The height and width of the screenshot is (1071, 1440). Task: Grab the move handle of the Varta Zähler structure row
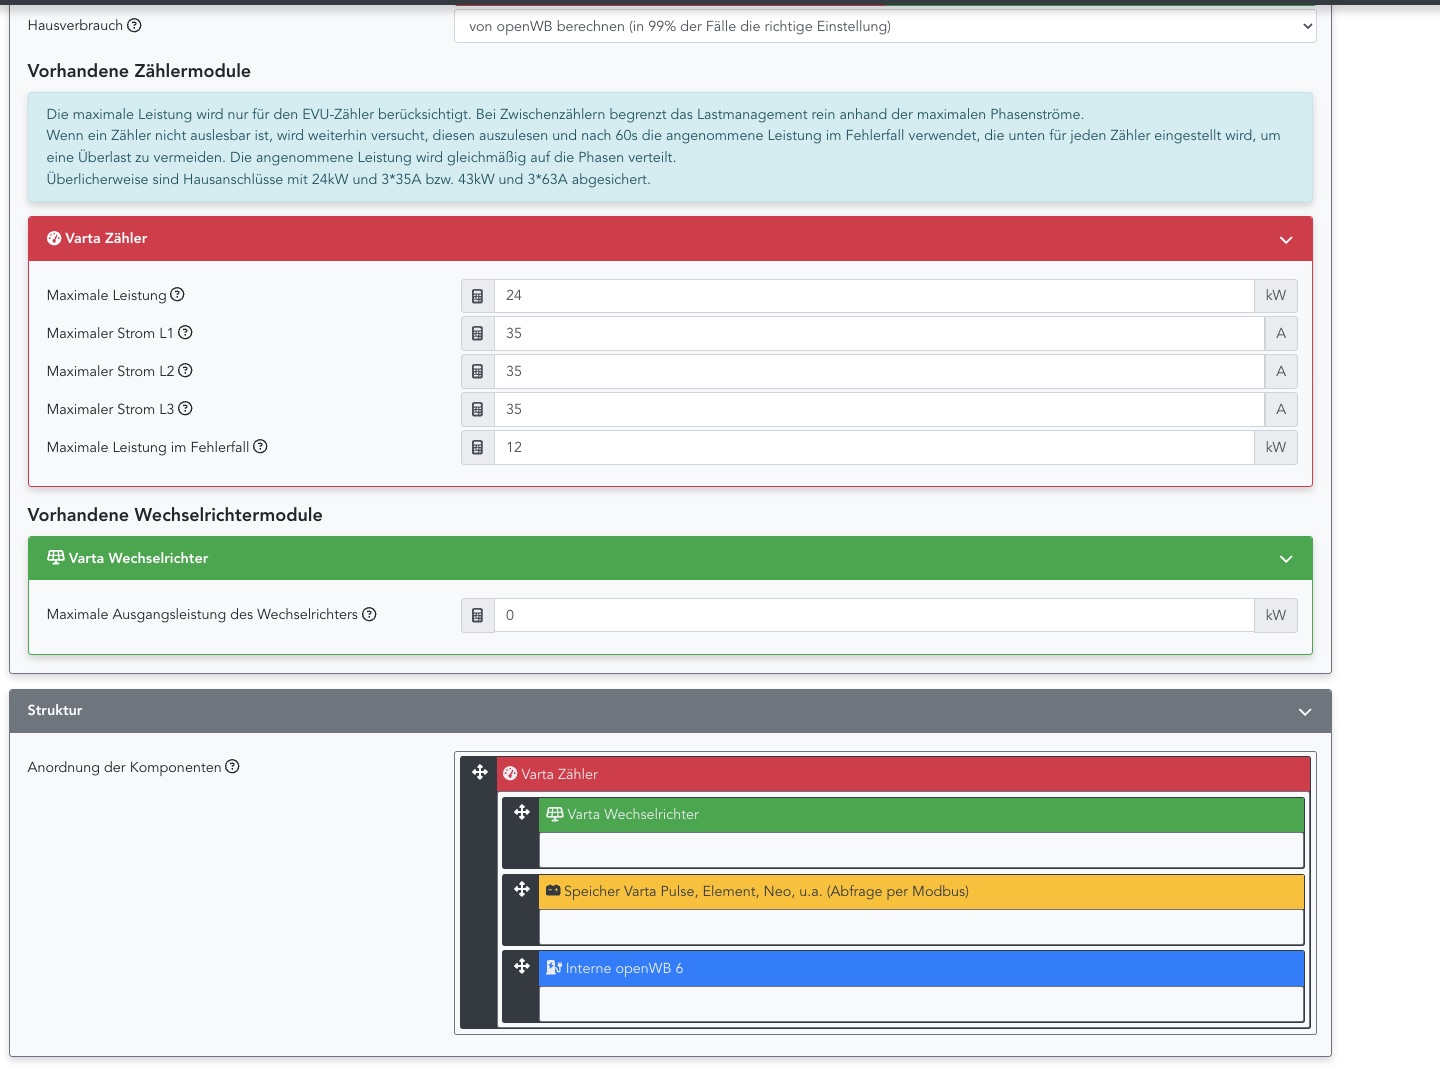point(480,772)
